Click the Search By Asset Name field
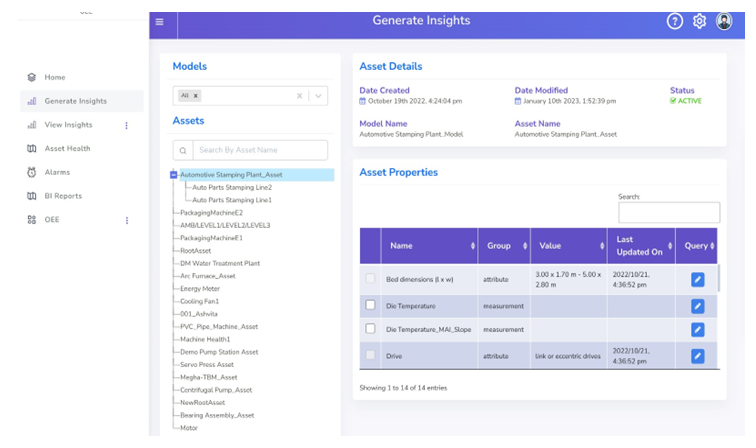Image resolution: width=756 pixels, height=448 pixels. 260,150
